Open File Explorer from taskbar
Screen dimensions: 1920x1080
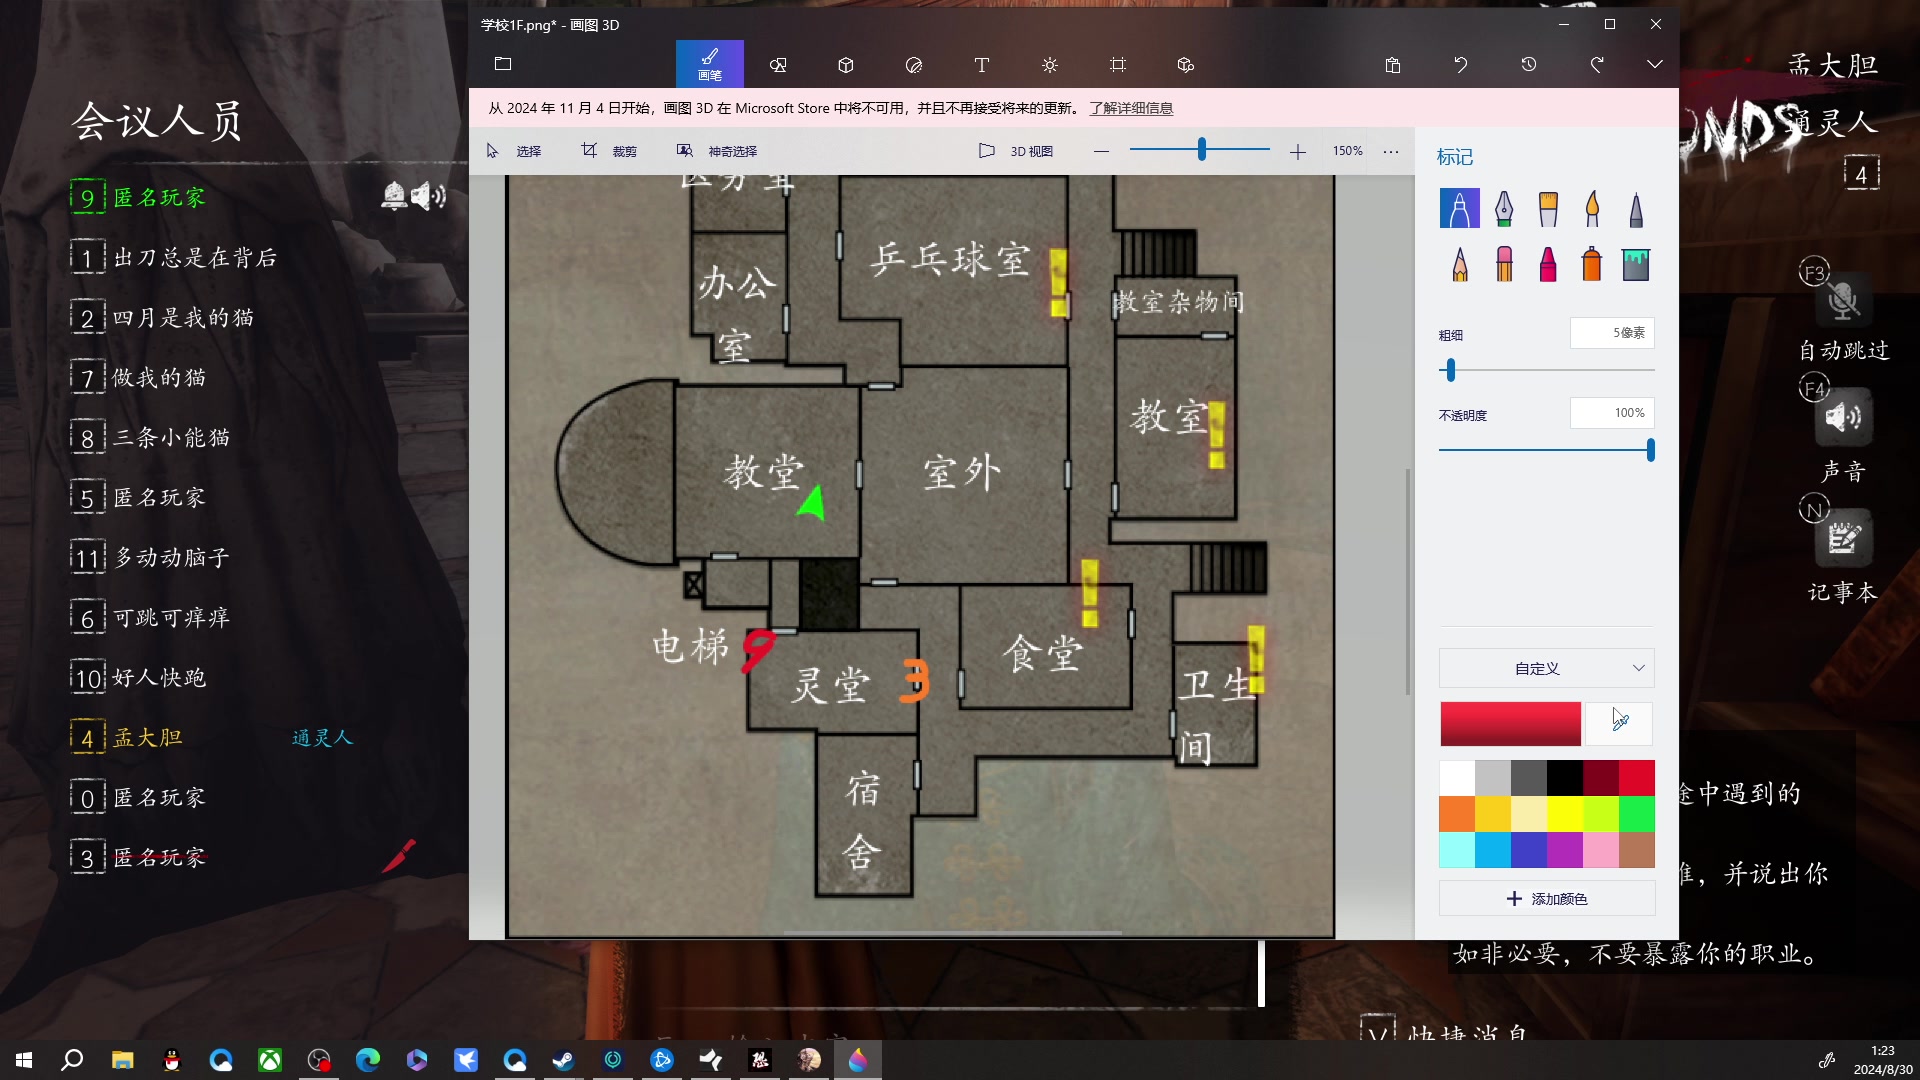(x=122, y=1060)
